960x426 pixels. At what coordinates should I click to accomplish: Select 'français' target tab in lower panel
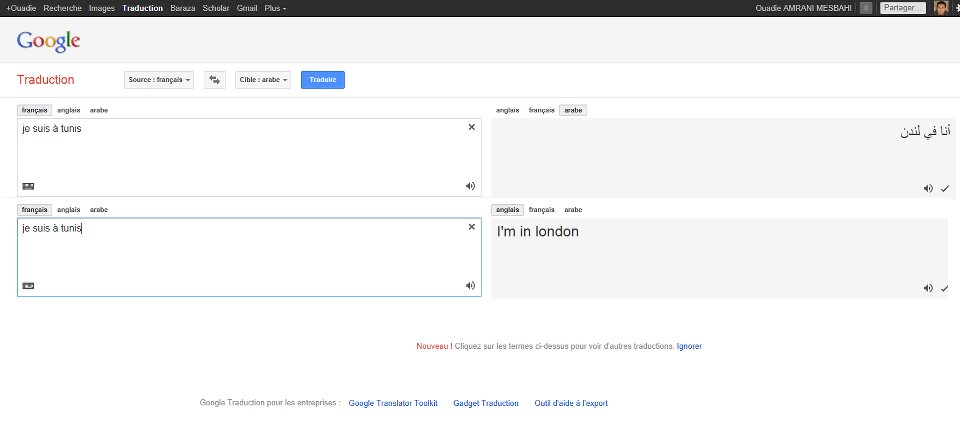point(541,209)
